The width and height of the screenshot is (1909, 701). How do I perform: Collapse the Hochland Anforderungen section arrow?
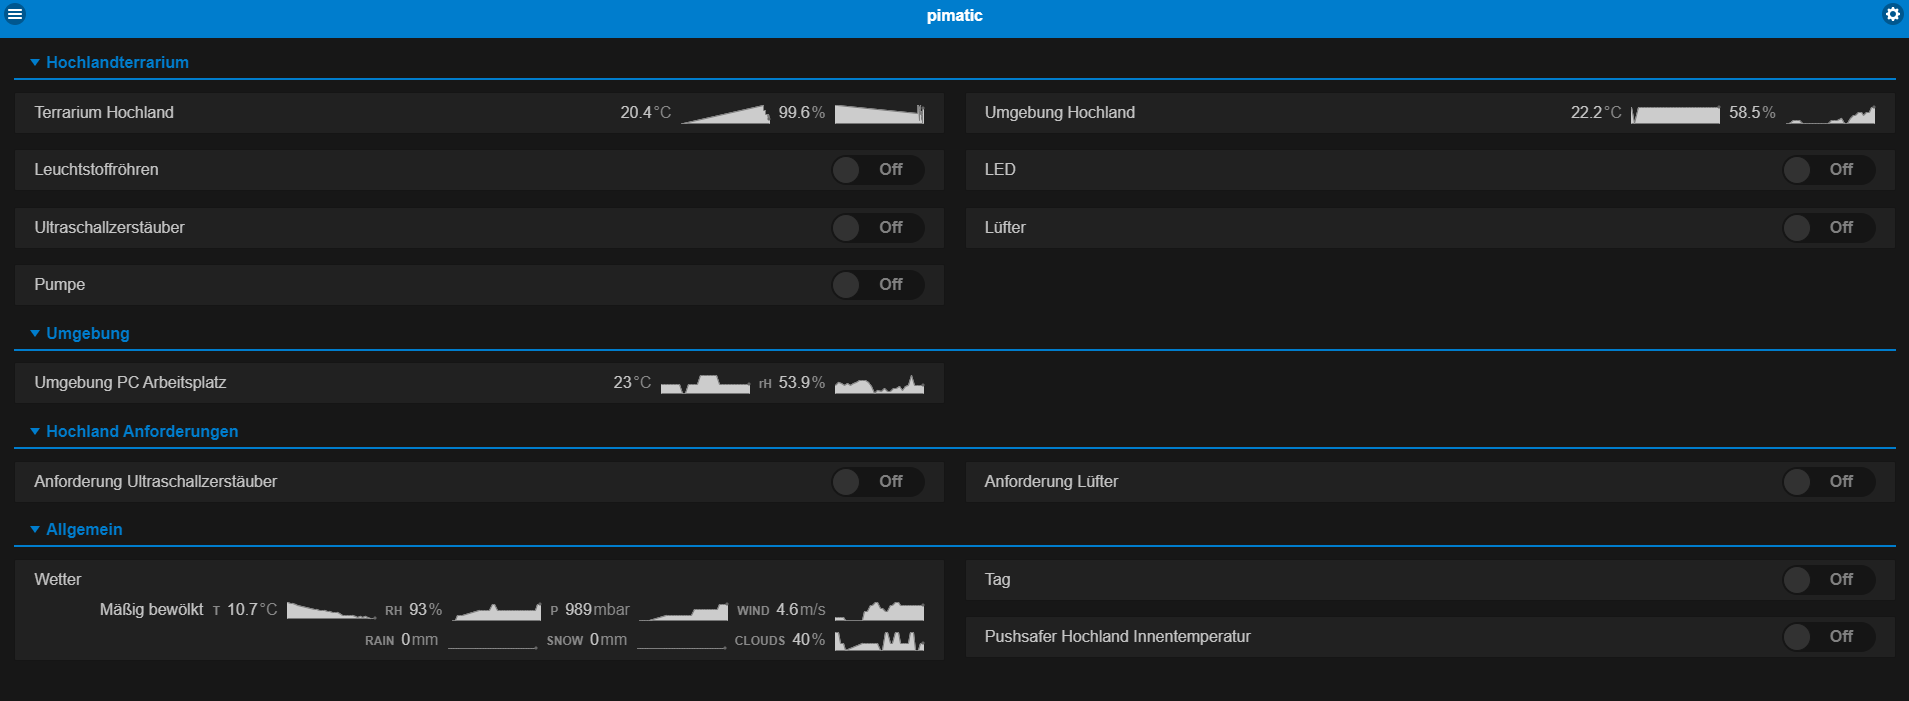[35, 431]
